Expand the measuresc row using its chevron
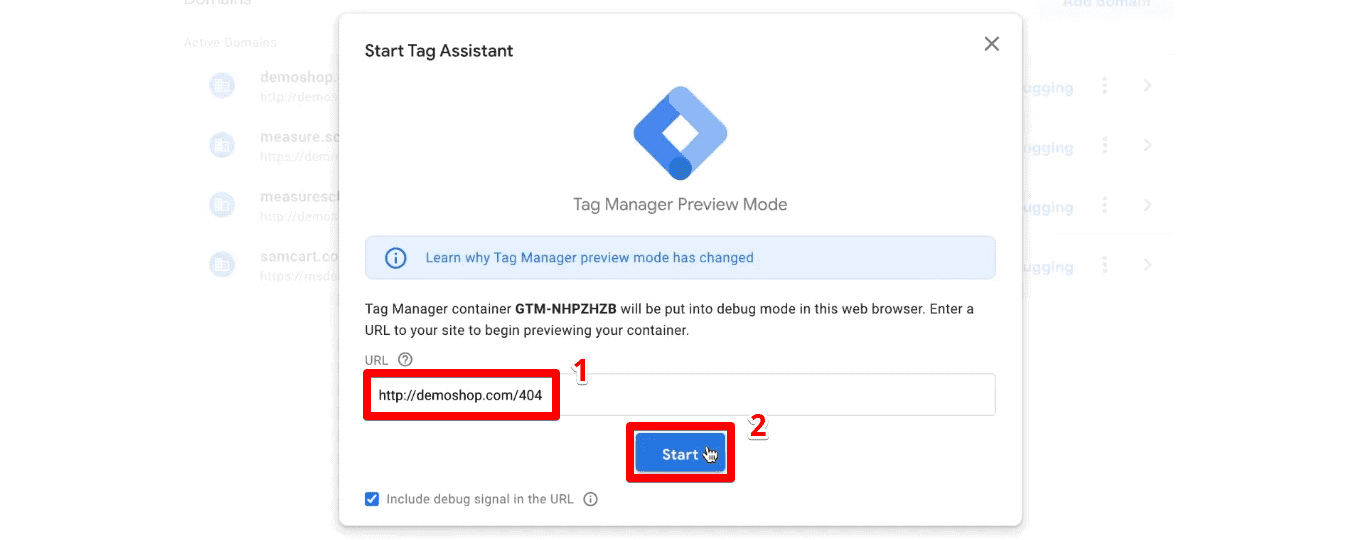The width and height of the screenshot is (1360, 540). tap(1147, 206)
